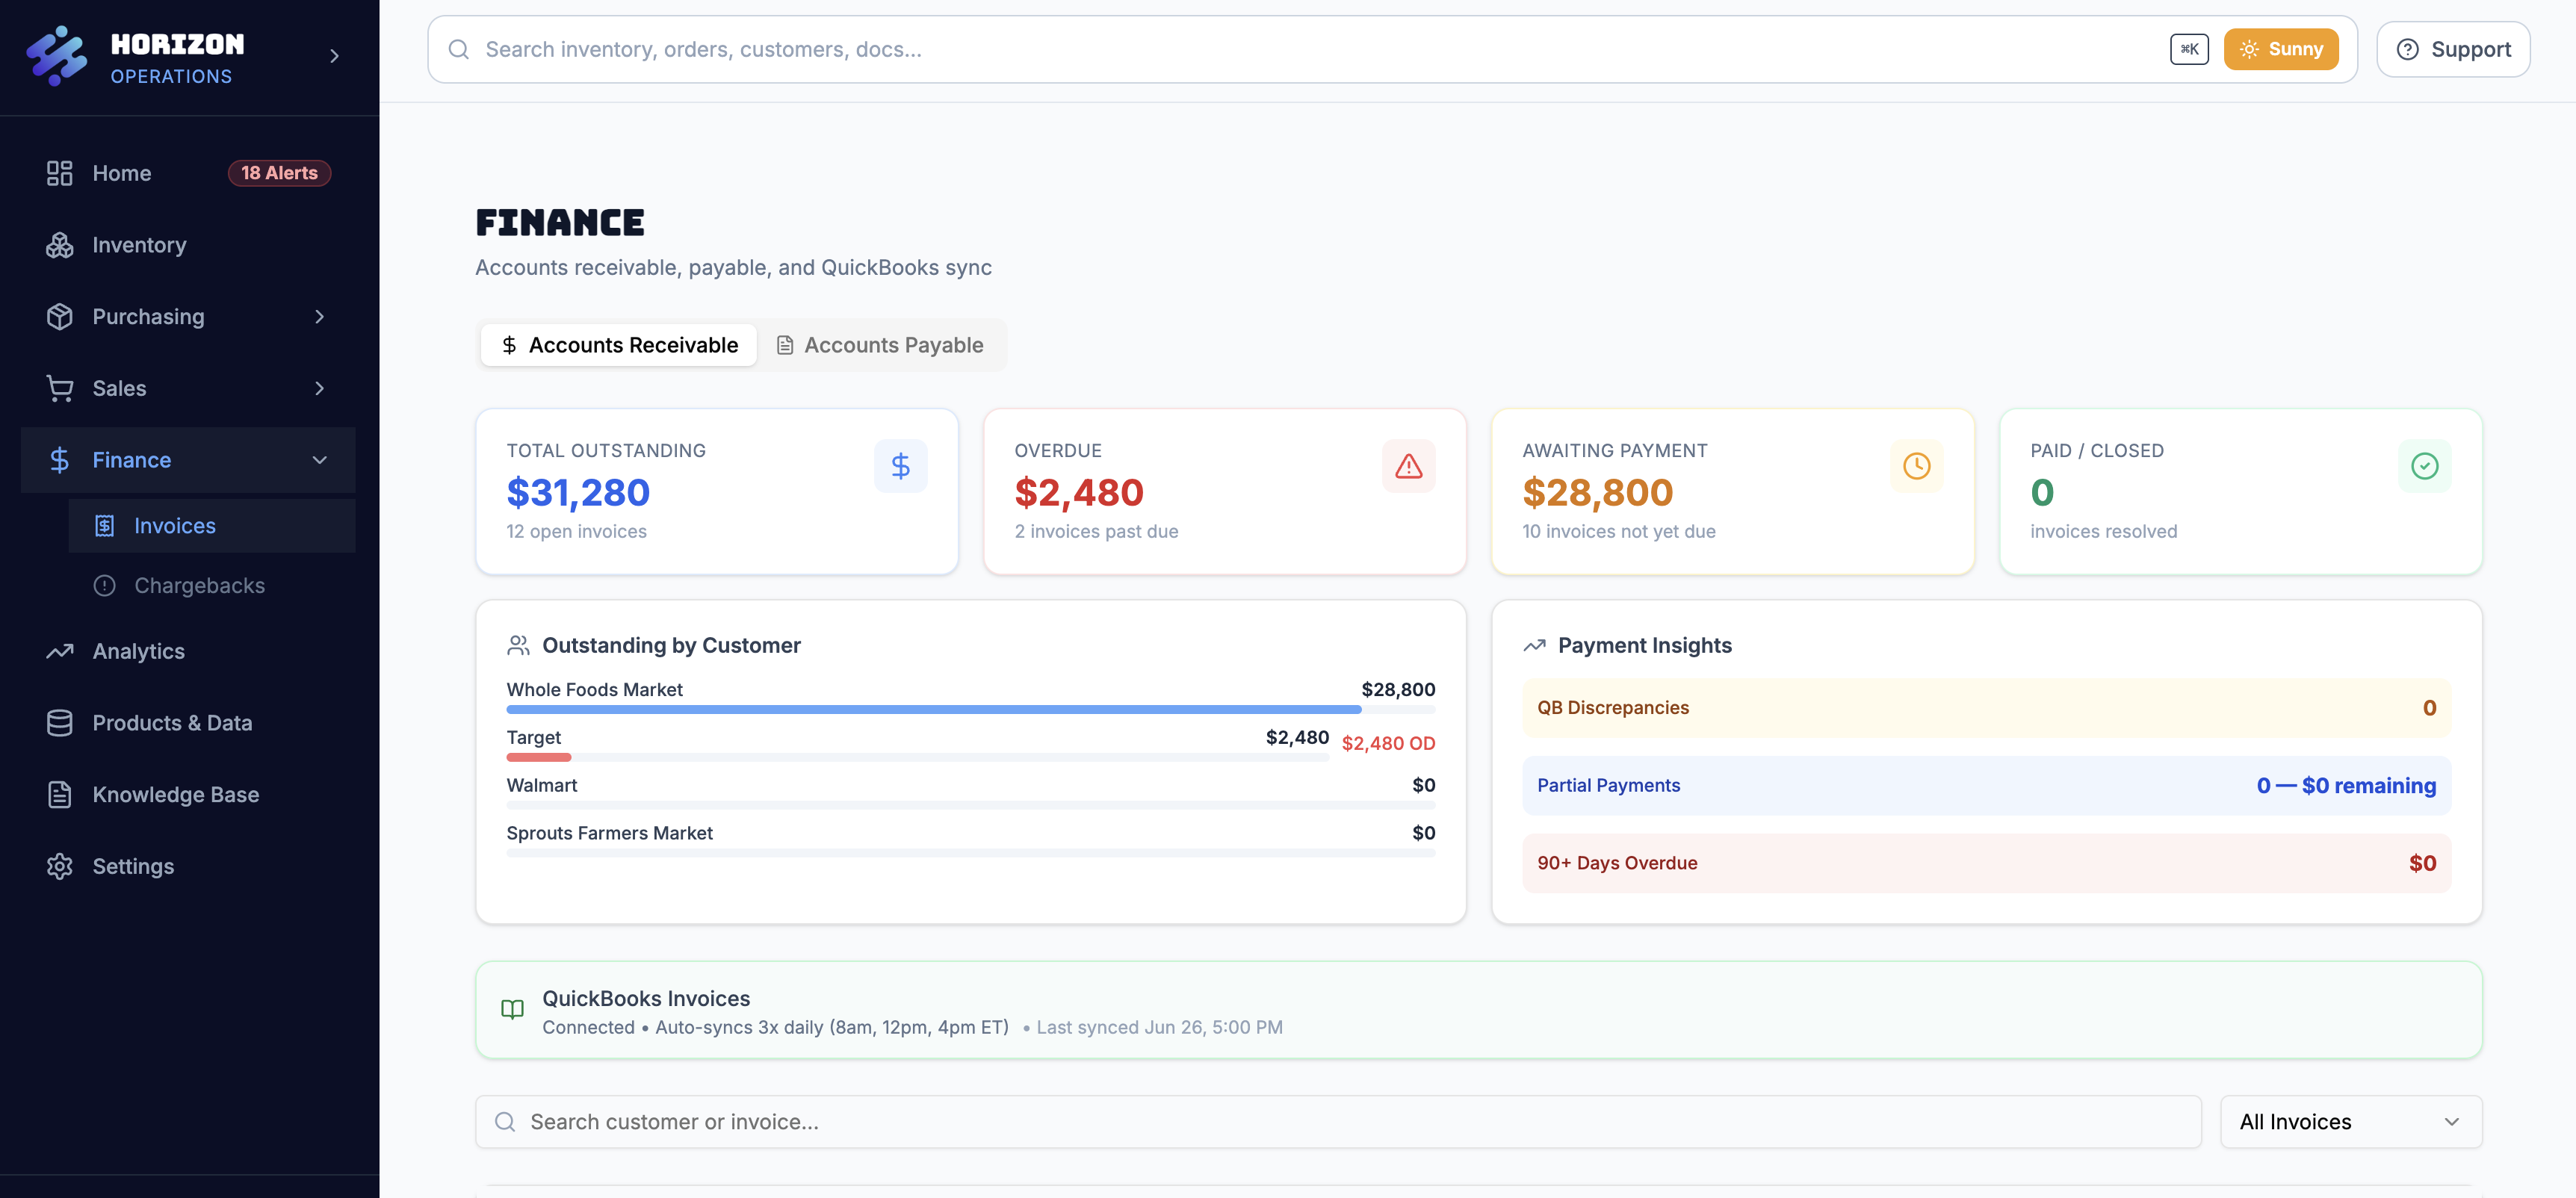Screen dimensions: 2576x1198
Task: Click the checkmark icon on Paid / Closed card
Action: tap(2425, 466)
